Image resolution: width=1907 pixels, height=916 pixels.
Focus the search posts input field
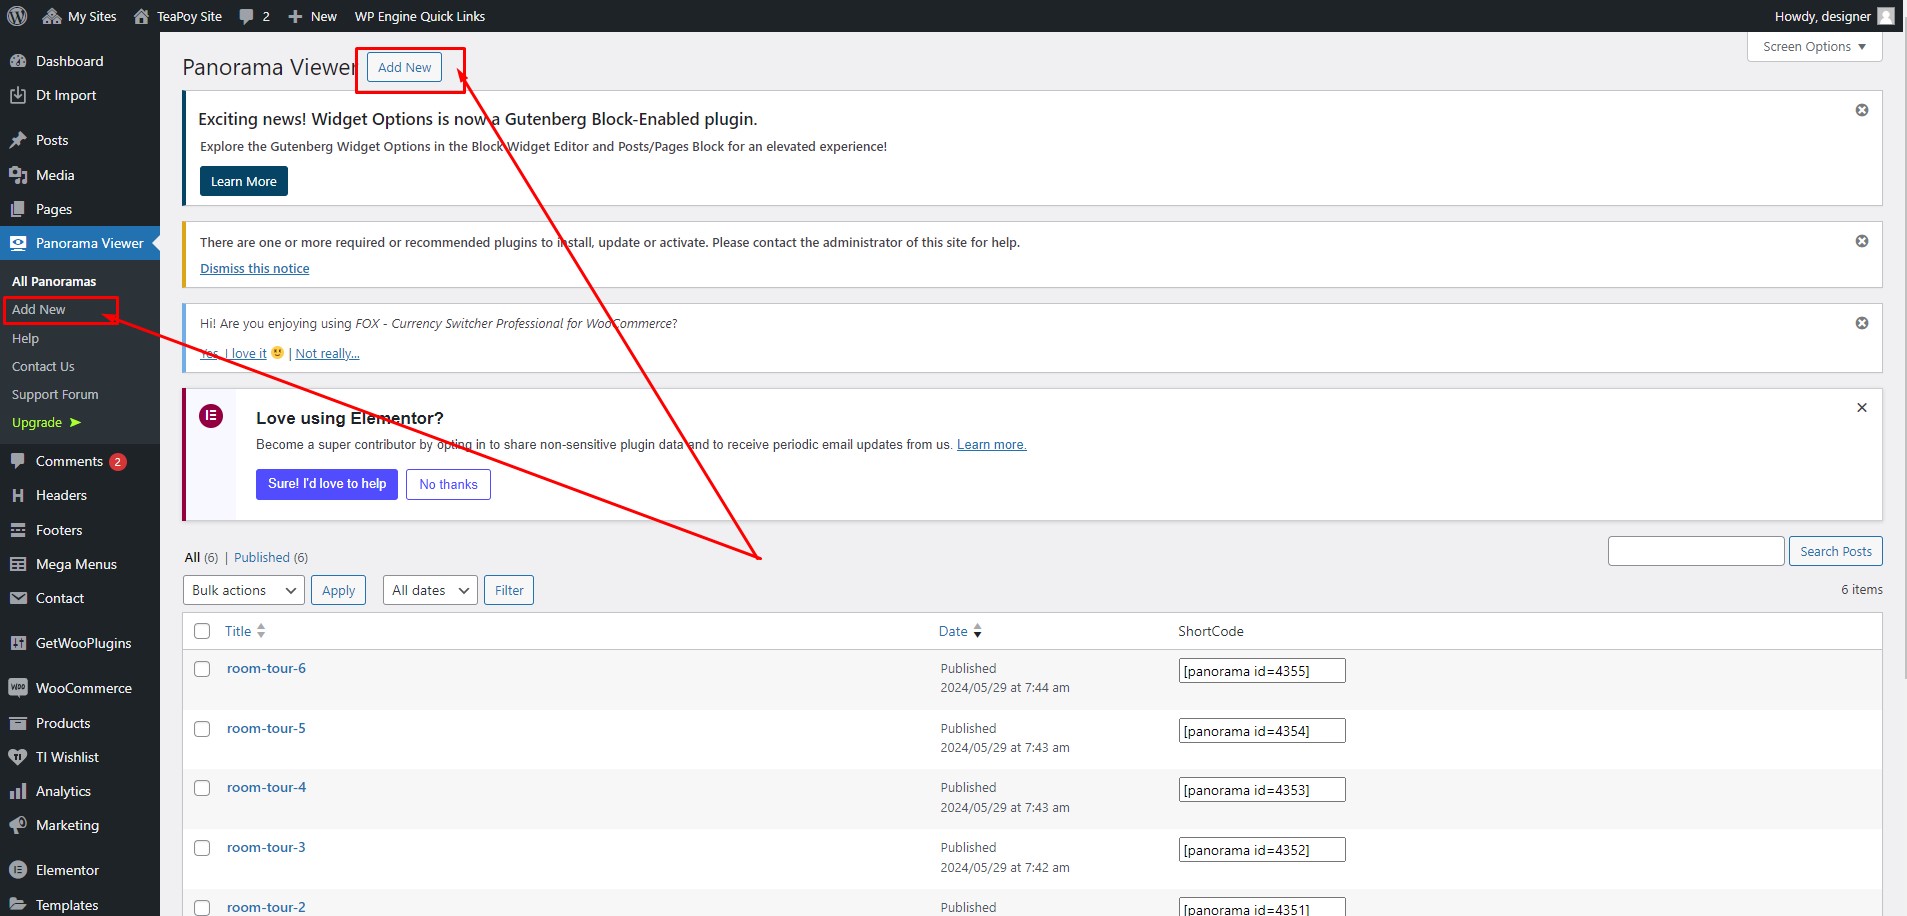point(1696,551)
